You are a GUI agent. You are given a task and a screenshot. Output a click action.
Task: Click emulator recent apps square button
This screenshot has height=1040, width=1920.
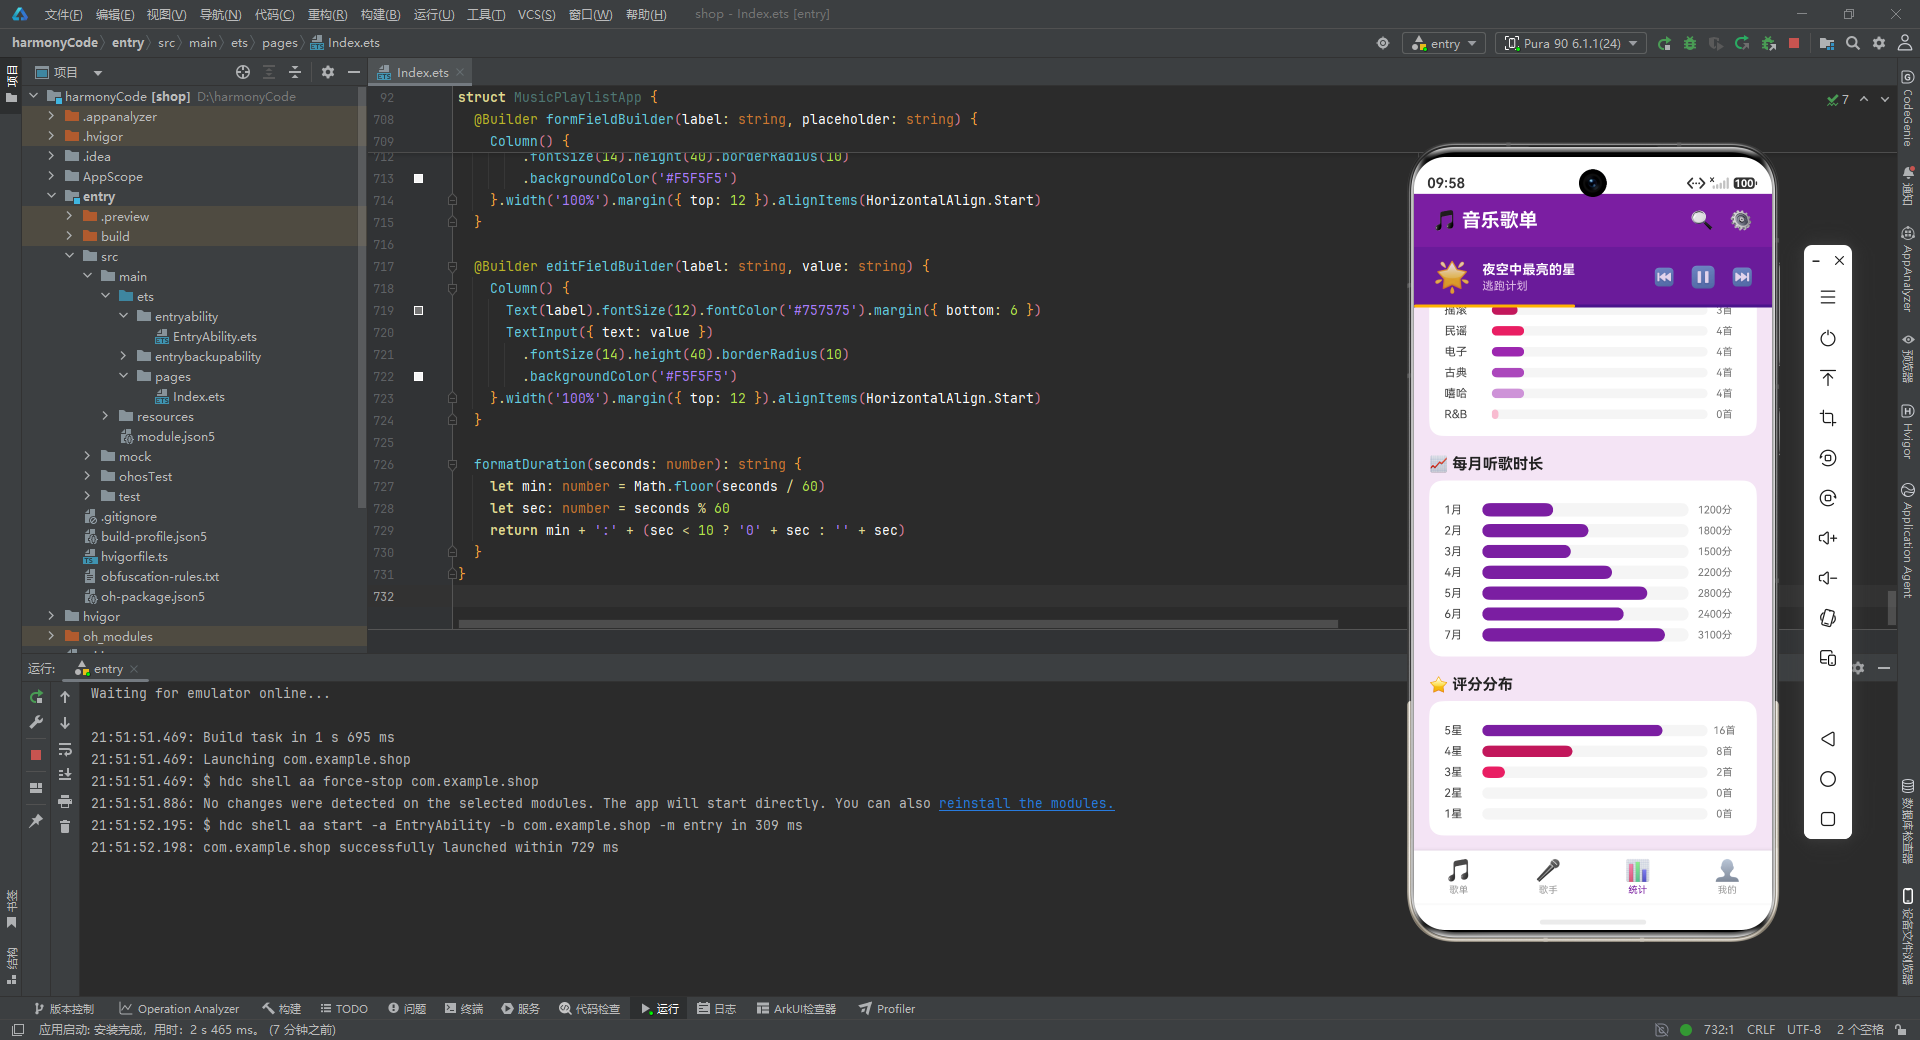point(1828,819)
